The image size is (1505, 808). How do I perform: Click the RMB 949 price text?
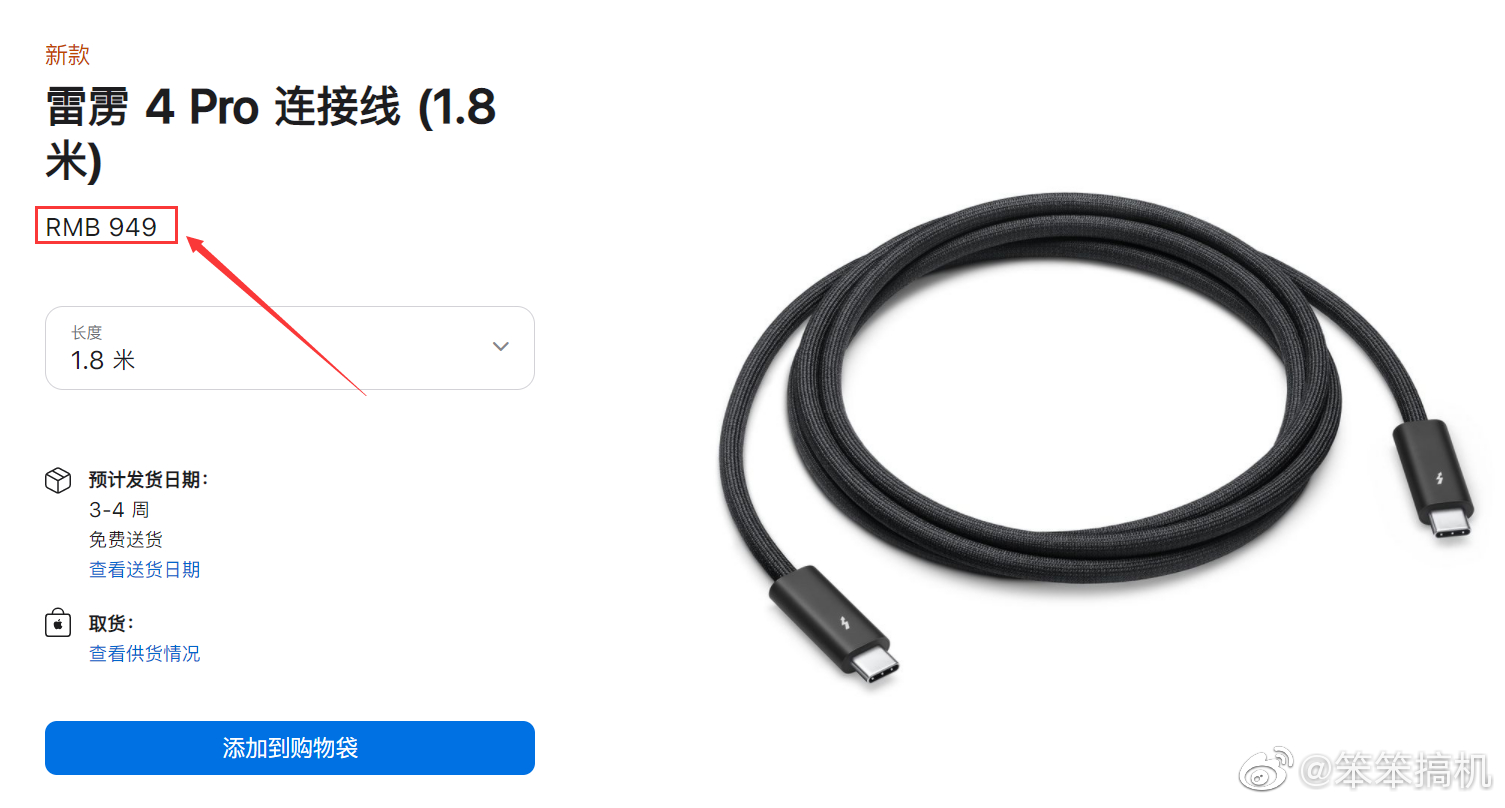pos(102,227)
